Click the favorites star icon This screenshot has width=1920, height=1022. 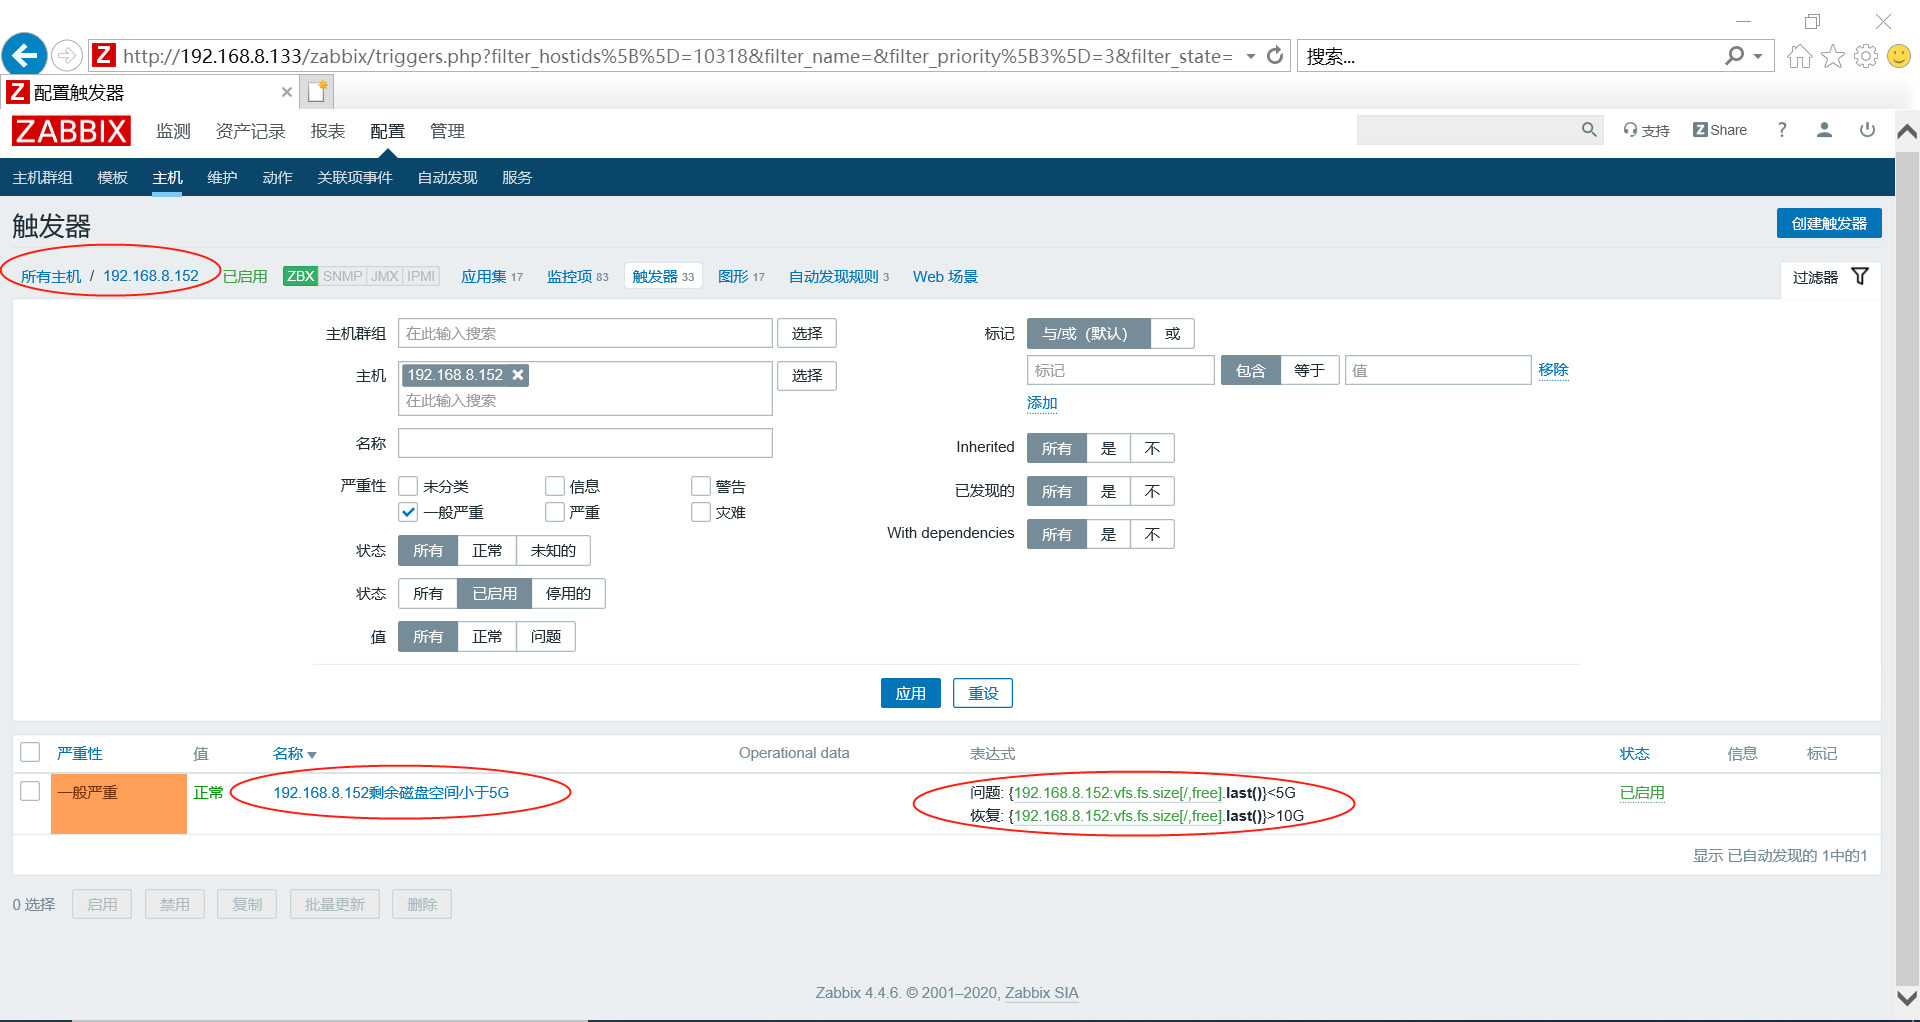click(1833, 56)
